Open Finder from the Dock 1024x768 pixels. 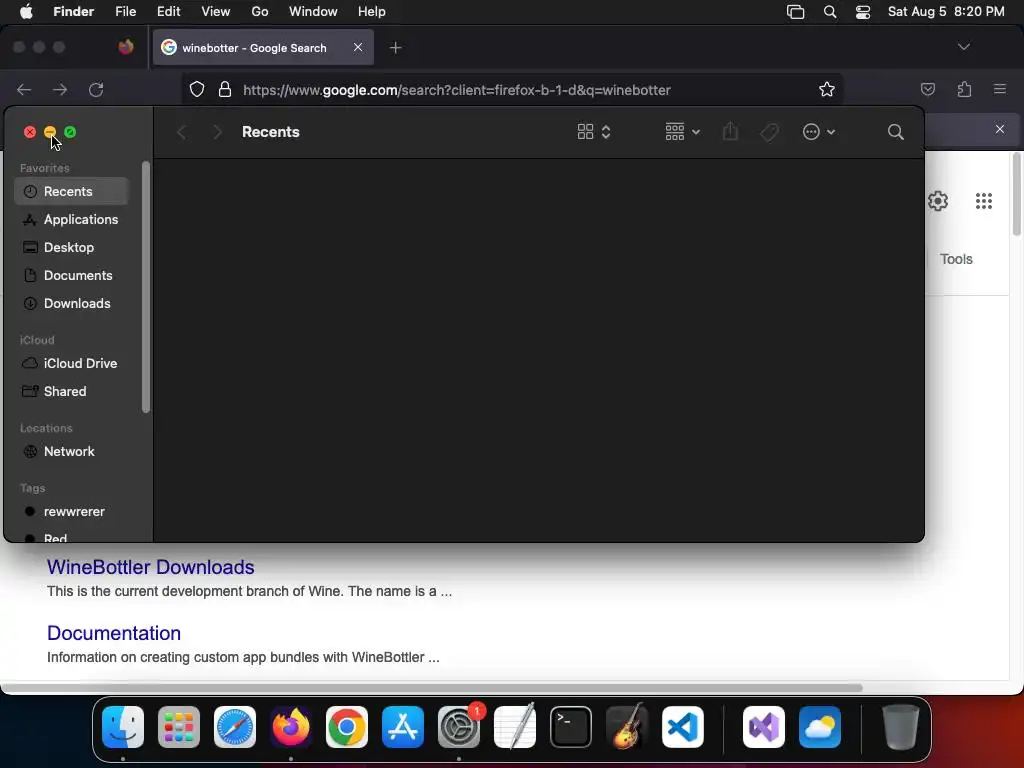pyautogui.click(x=123, y=727)
